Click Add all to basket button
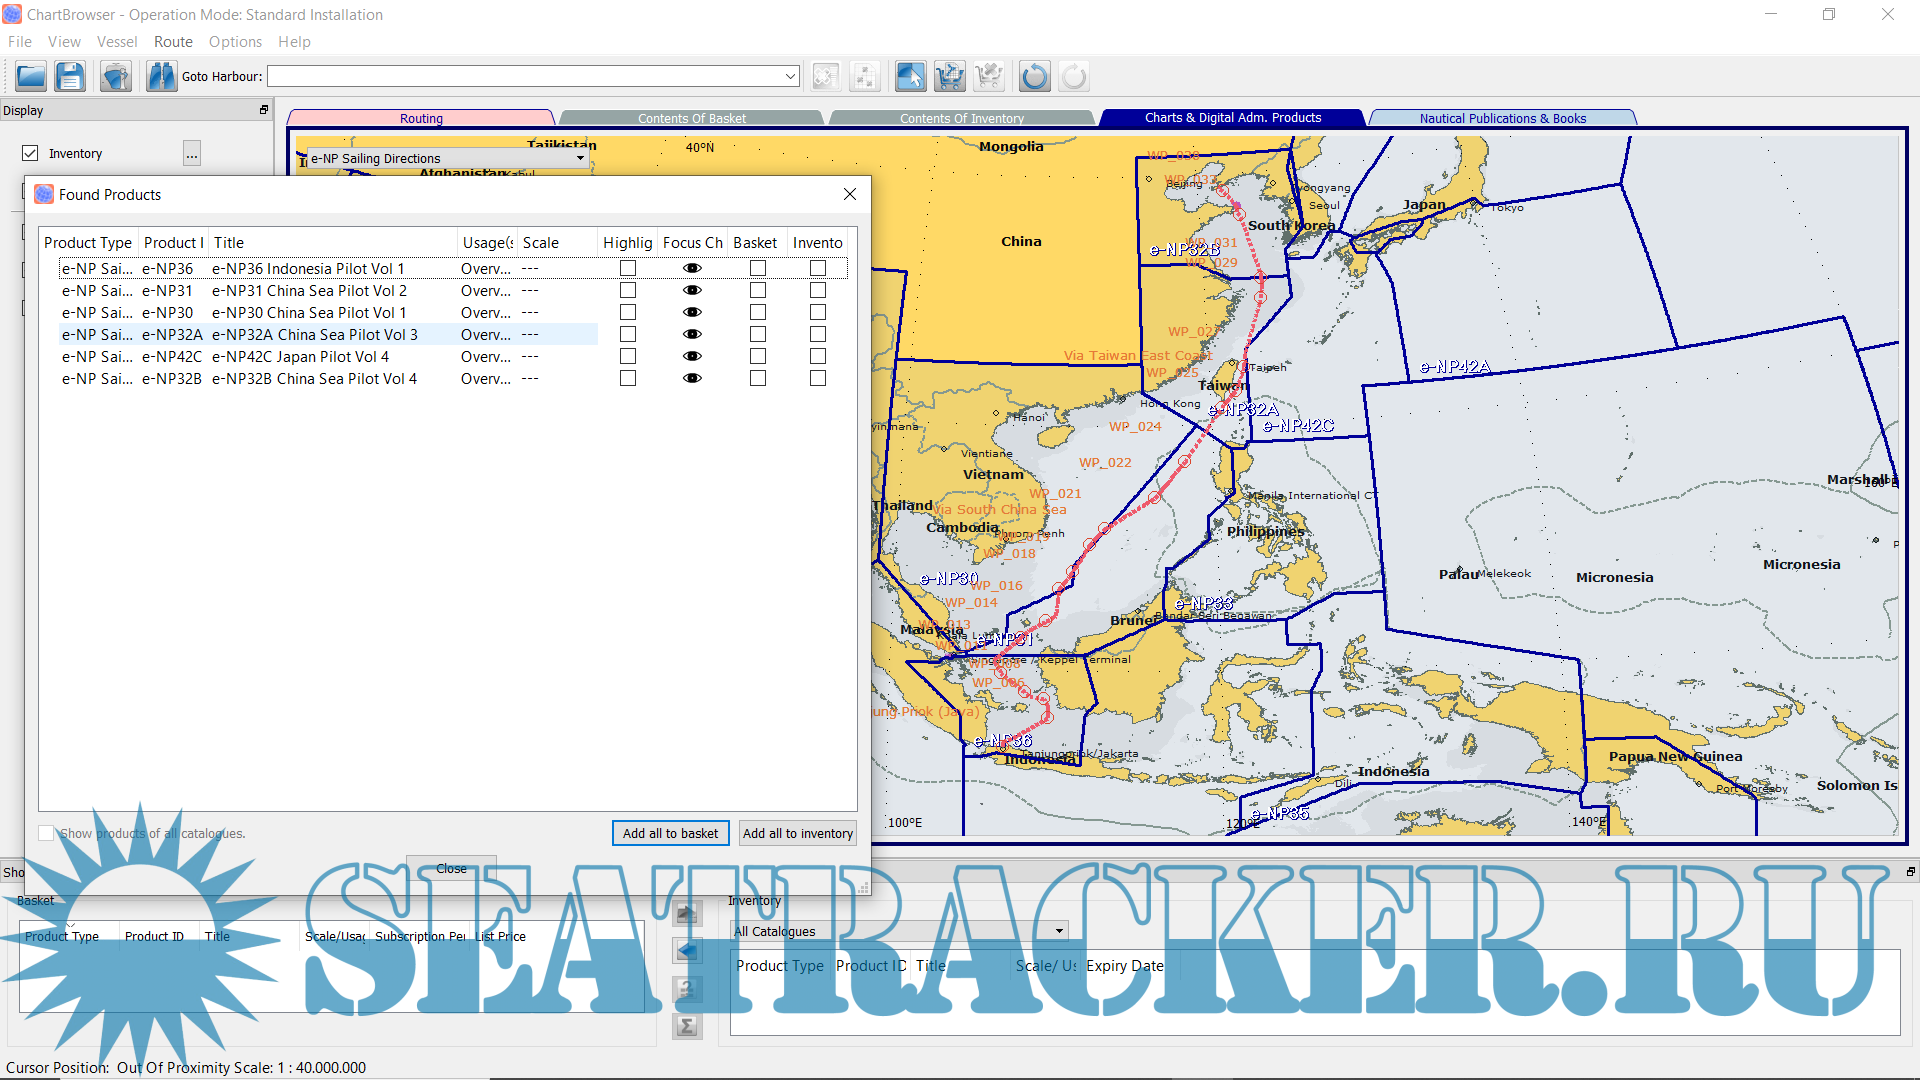 670,833
